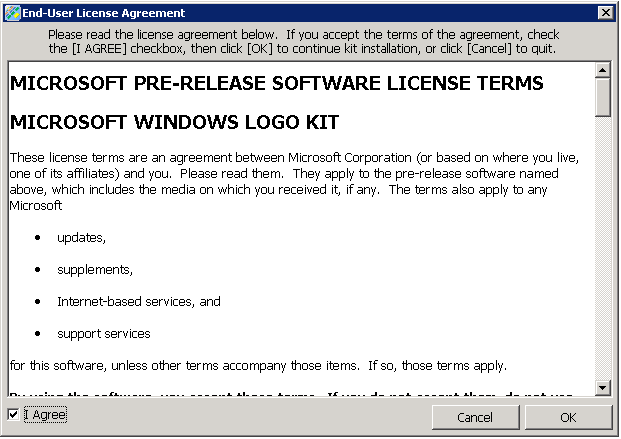Click the "MICROSOFT PRE-RELEASE SOFTWARE LICENSE TERMS" heading
621x439 pixels.
tap(276, 83)
